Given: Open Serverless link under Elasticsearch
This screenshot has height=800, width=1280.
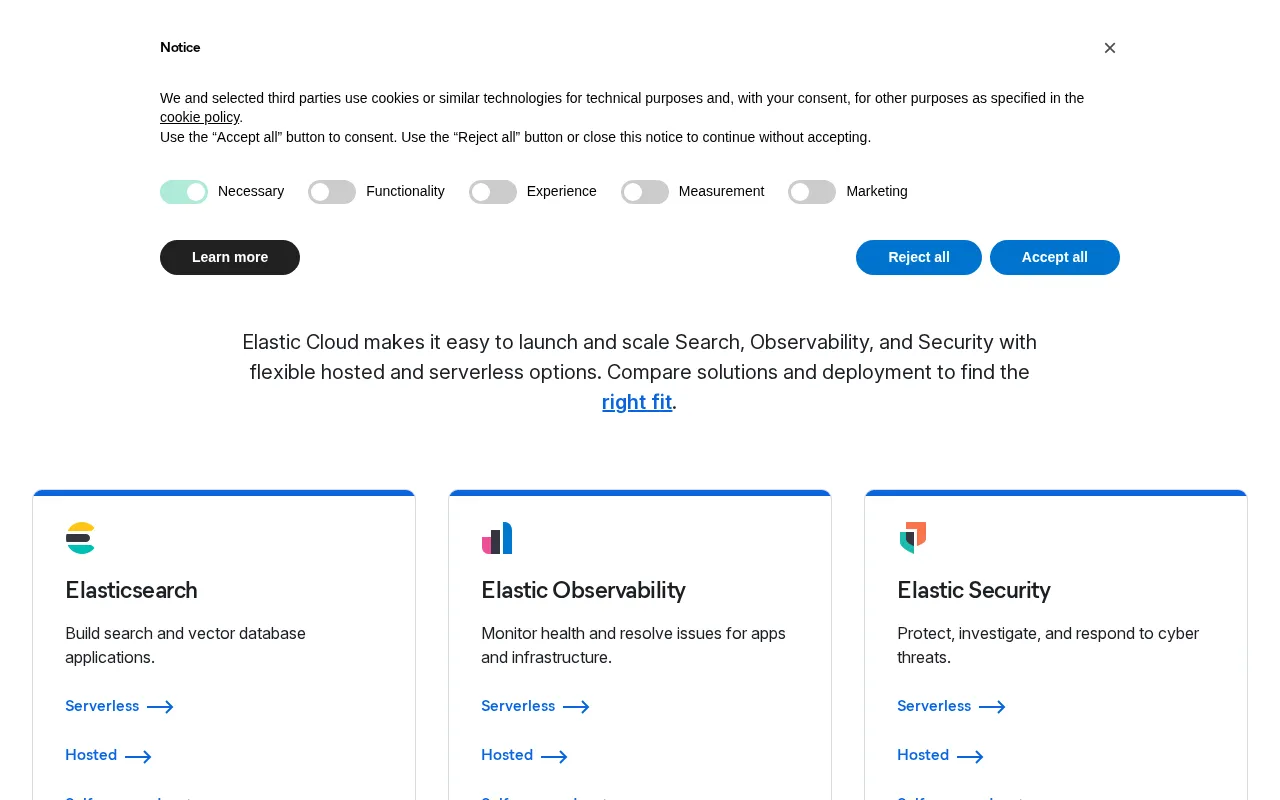Looking at the screenshot, I should (x=119, y=706).
